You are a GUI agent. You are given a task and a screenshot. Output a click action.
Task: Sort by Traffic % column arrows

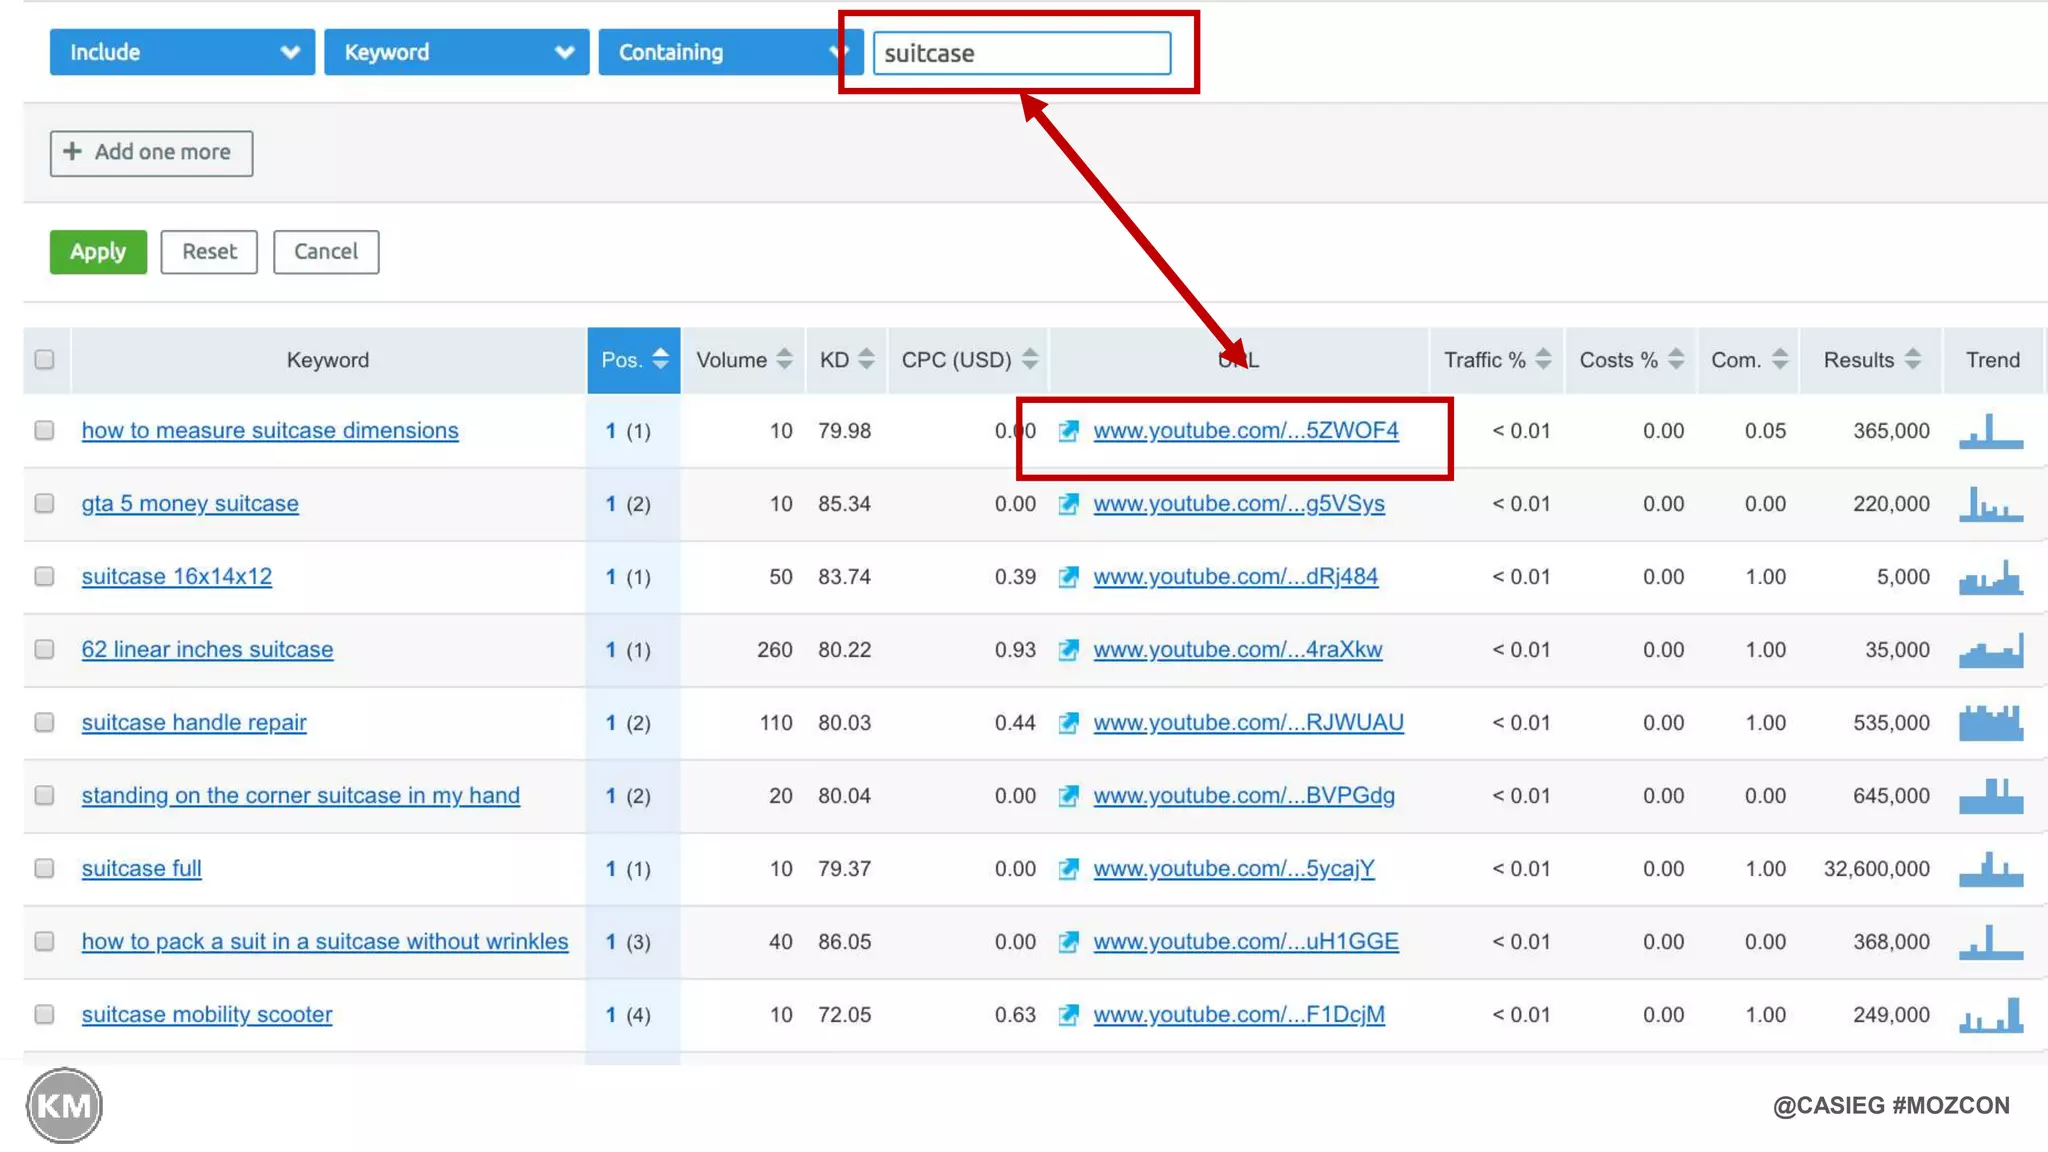pyautogui.click(x=1543, y=359)
